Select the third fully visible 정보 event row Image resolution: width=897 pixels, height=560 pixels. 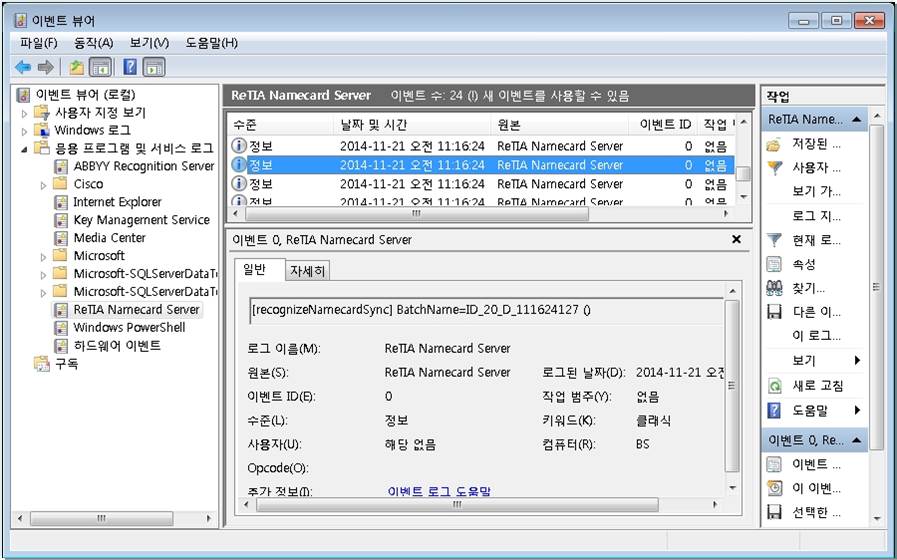click(481, 184)
